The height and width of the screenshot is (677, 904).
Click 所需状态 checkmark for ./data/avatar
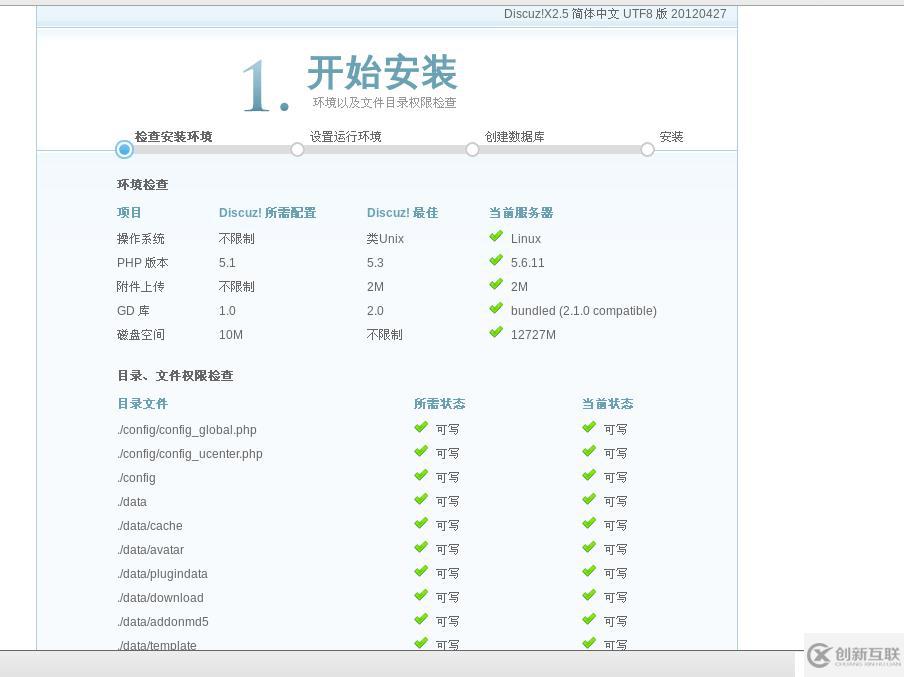tap(421, 547)
